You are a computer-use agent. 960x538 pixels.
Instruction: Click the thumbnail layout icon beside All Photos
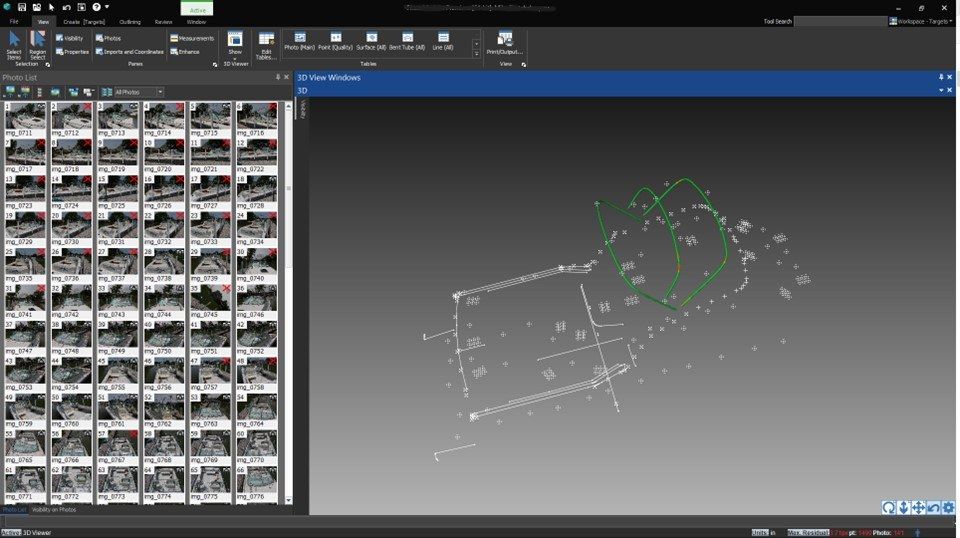[x=107, y=92]
